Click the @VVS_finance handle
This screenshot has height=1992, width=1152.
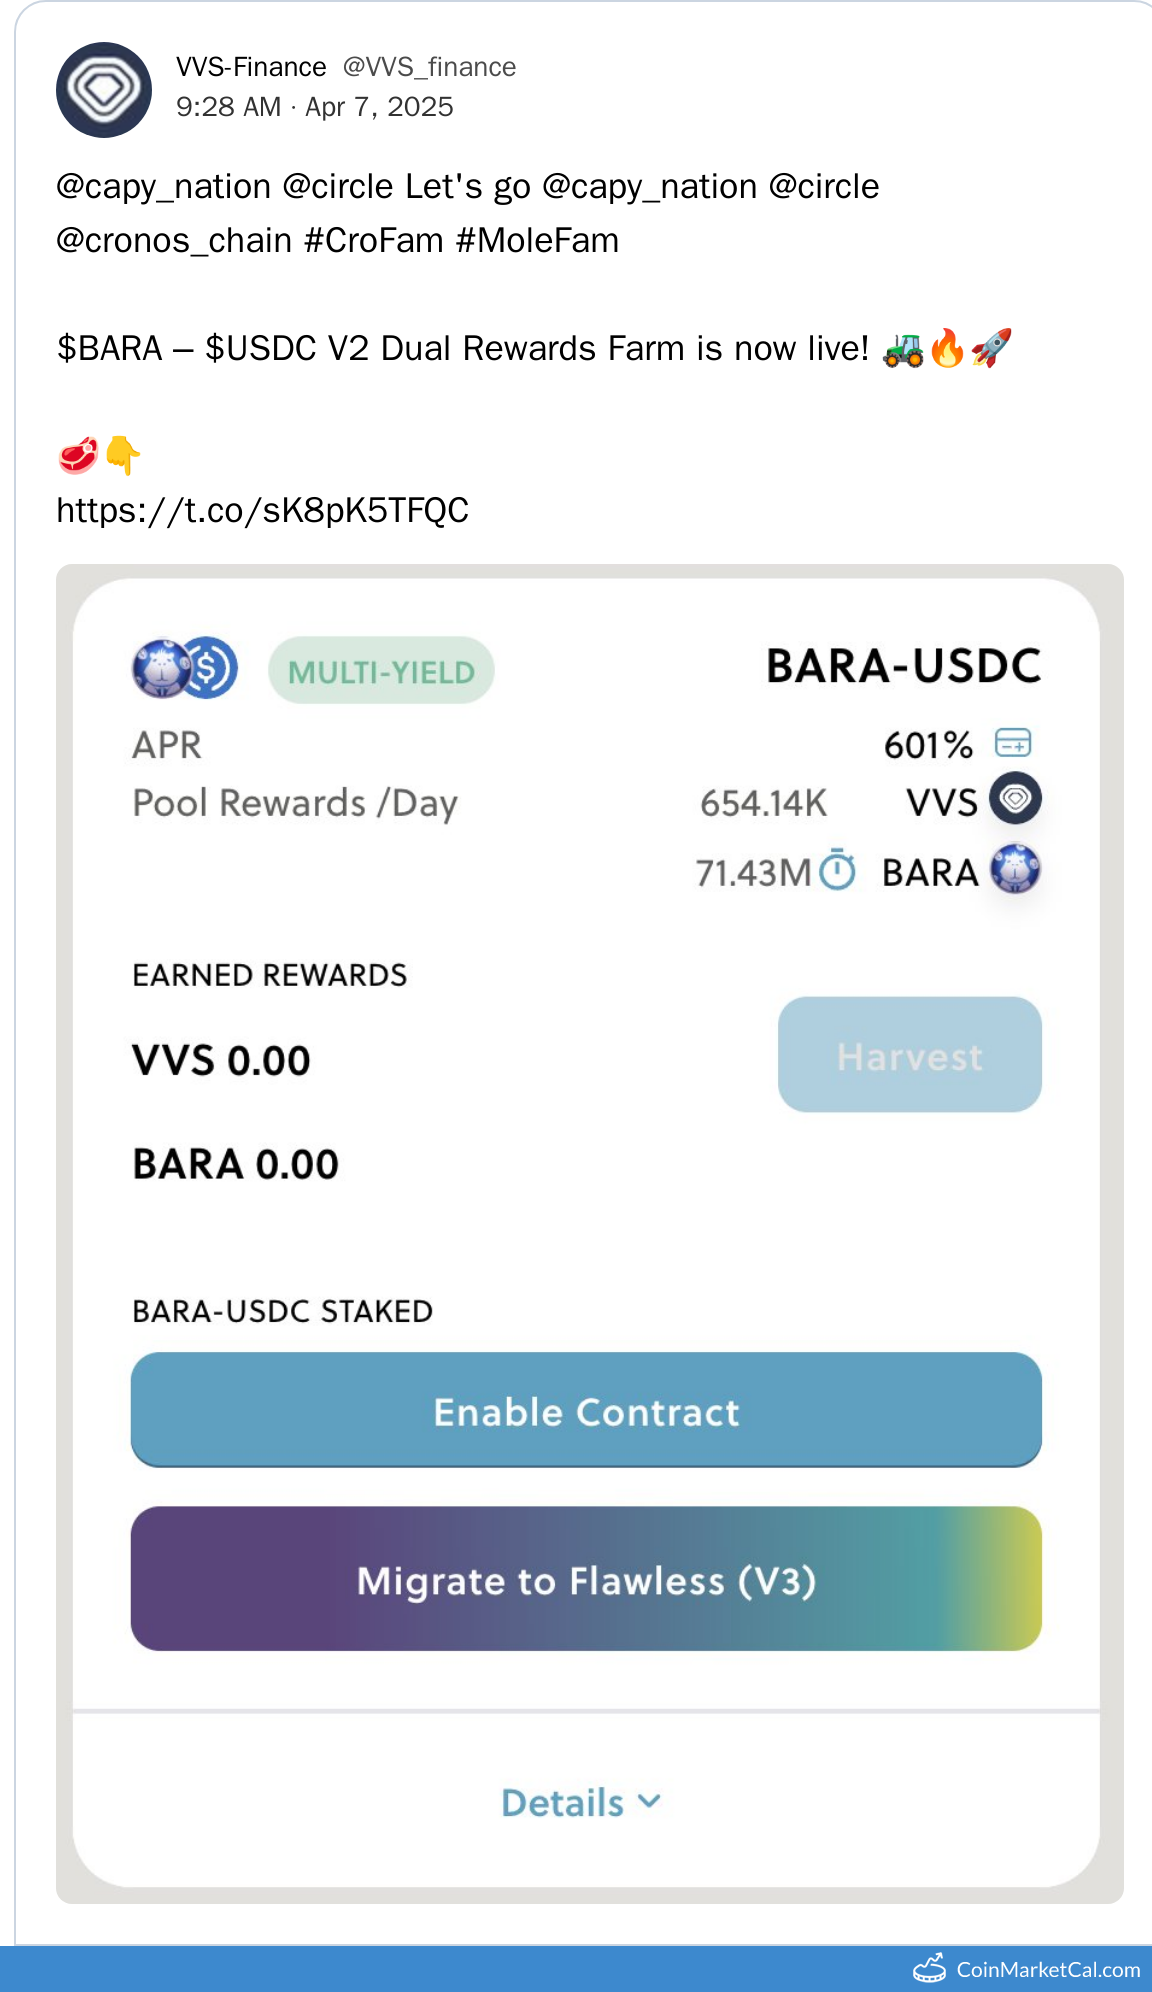(429, 67)
